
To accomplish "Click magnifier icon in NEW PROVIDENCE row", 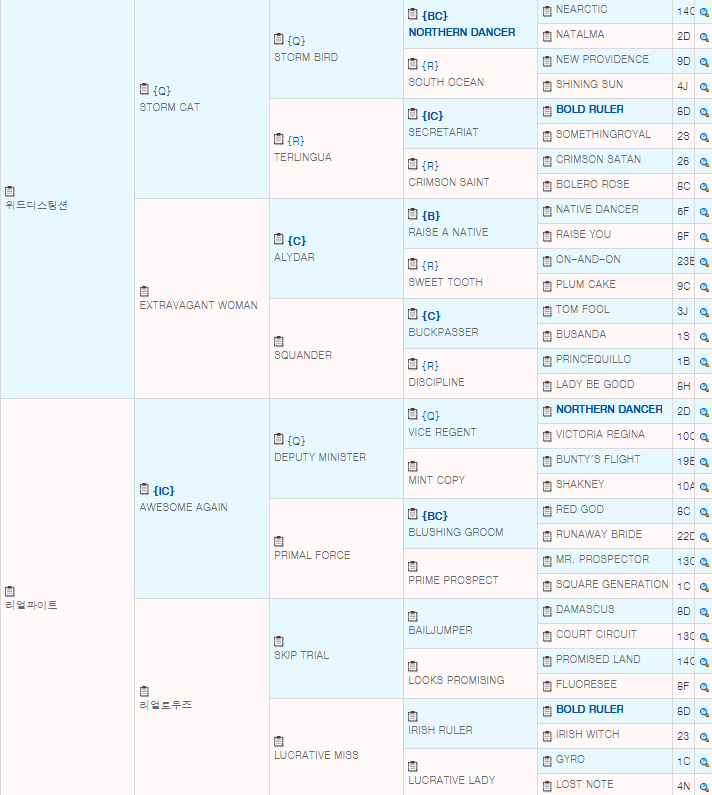I will click(x=704, y=62).
